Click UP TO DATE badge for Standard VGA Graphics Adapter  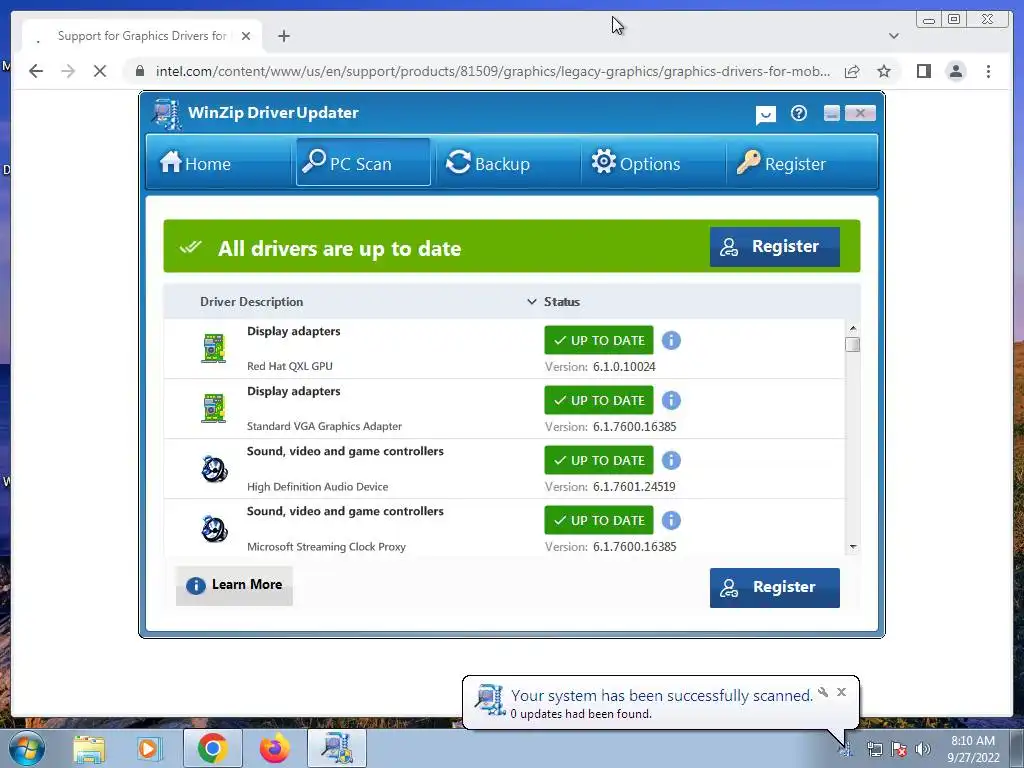tap(599, 400)
